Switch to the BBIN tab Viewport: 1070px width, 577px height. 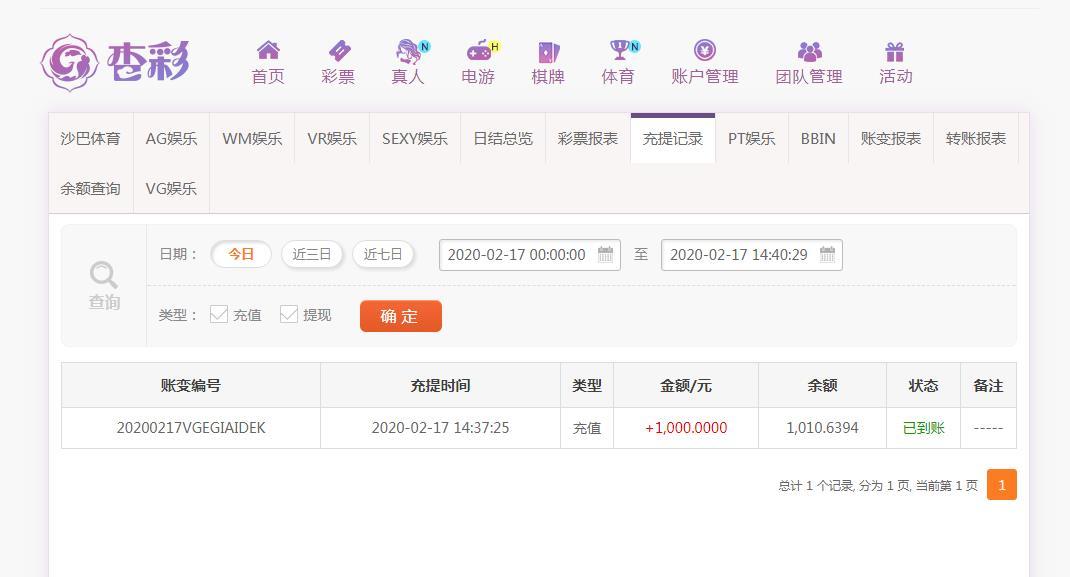[x=818, y=138]
